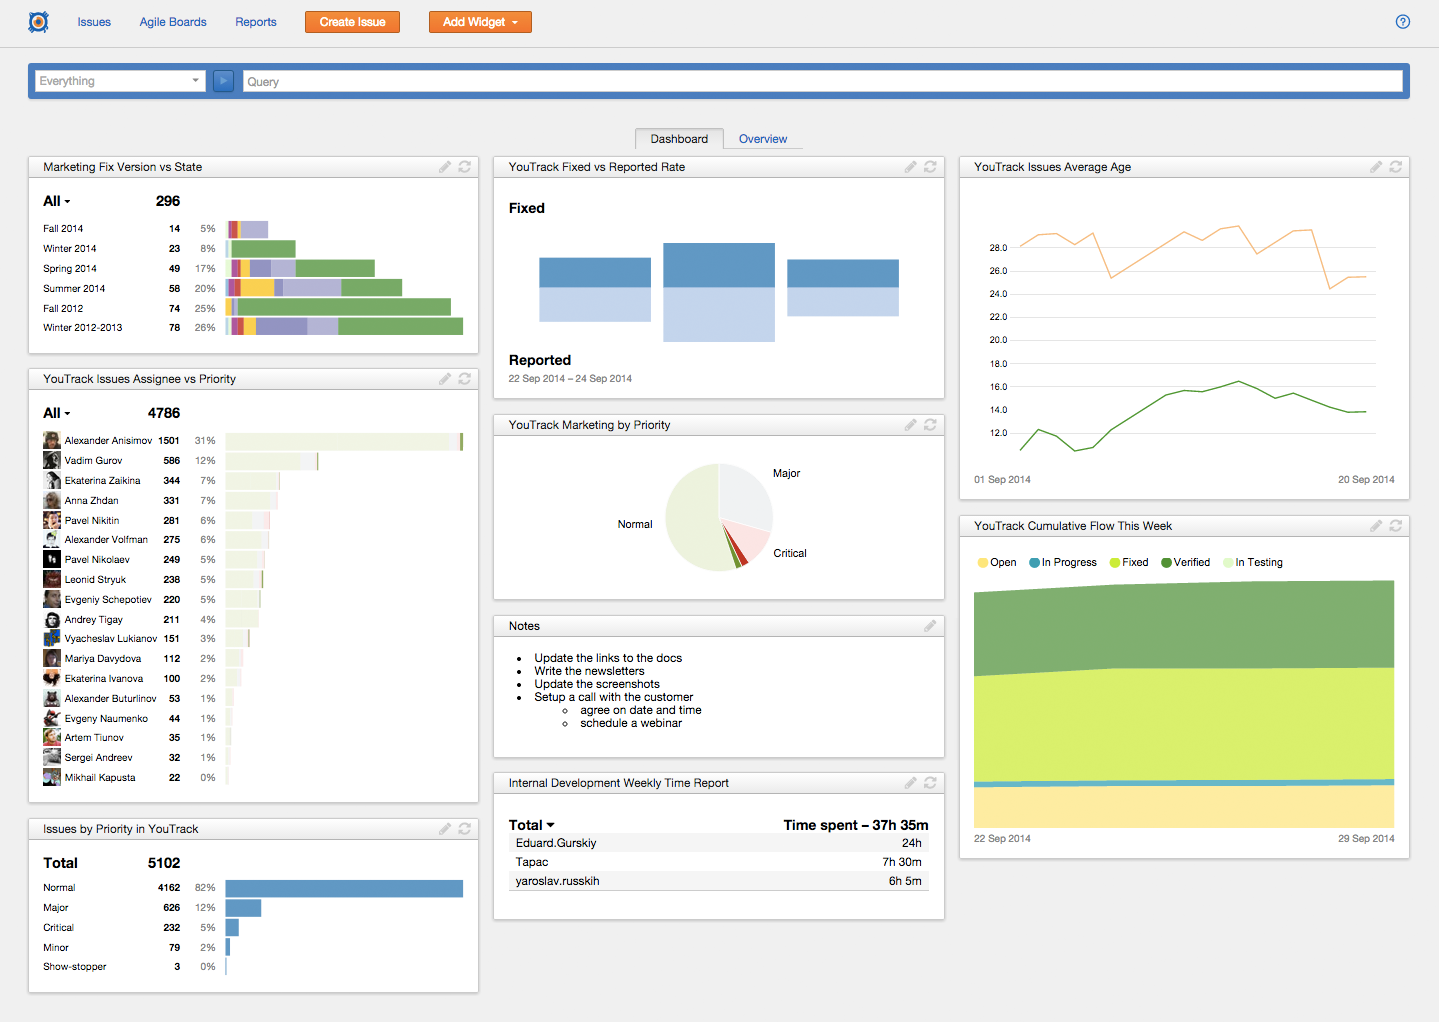Click the Tapac time report row
Viewport: 1439px width, 1022px height.
(x=719, y=862)
